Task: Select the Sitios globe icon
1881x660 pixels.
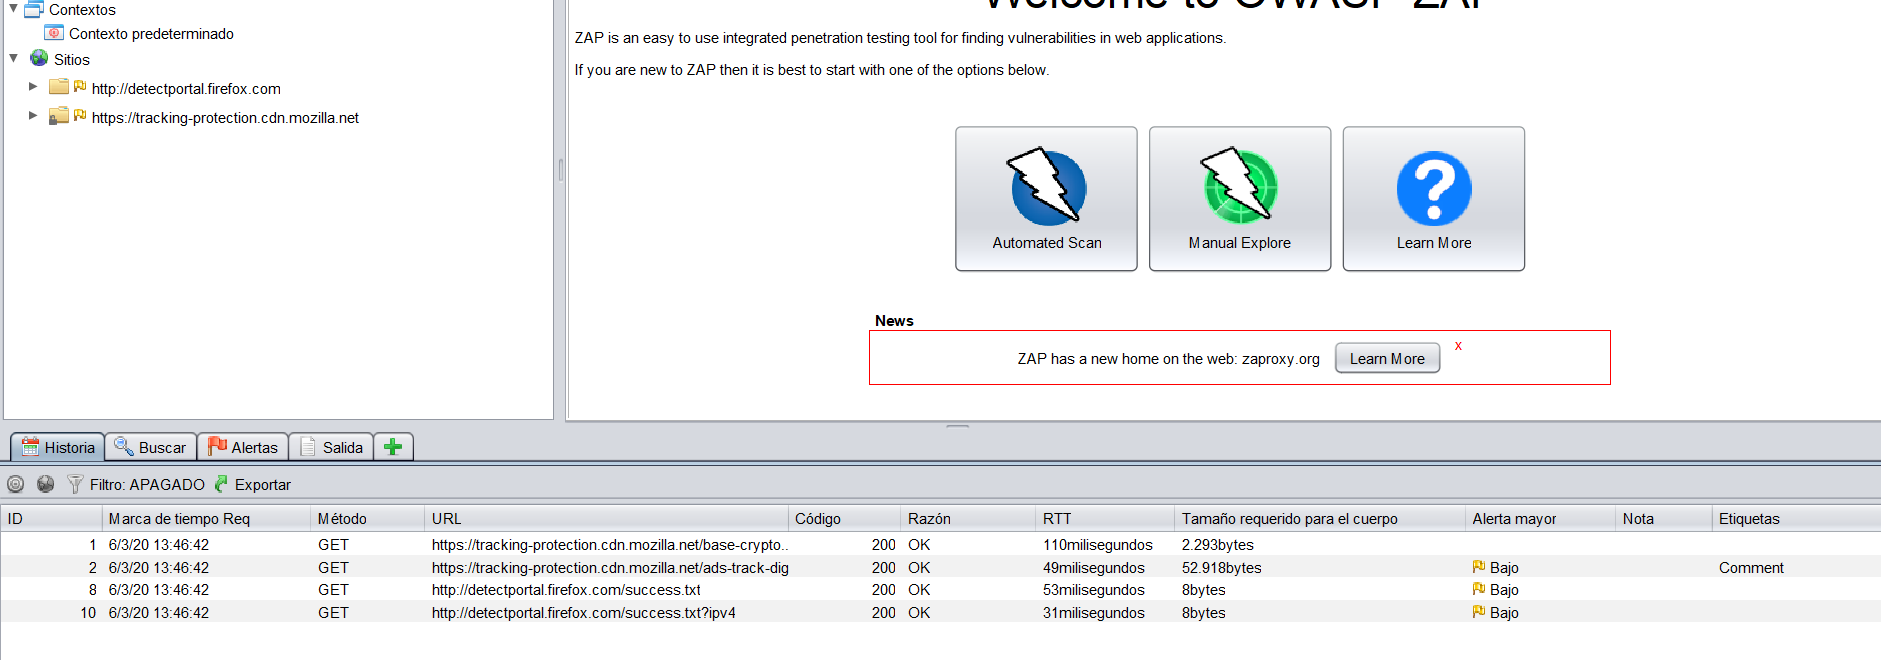Action: [x=39, y=58]
